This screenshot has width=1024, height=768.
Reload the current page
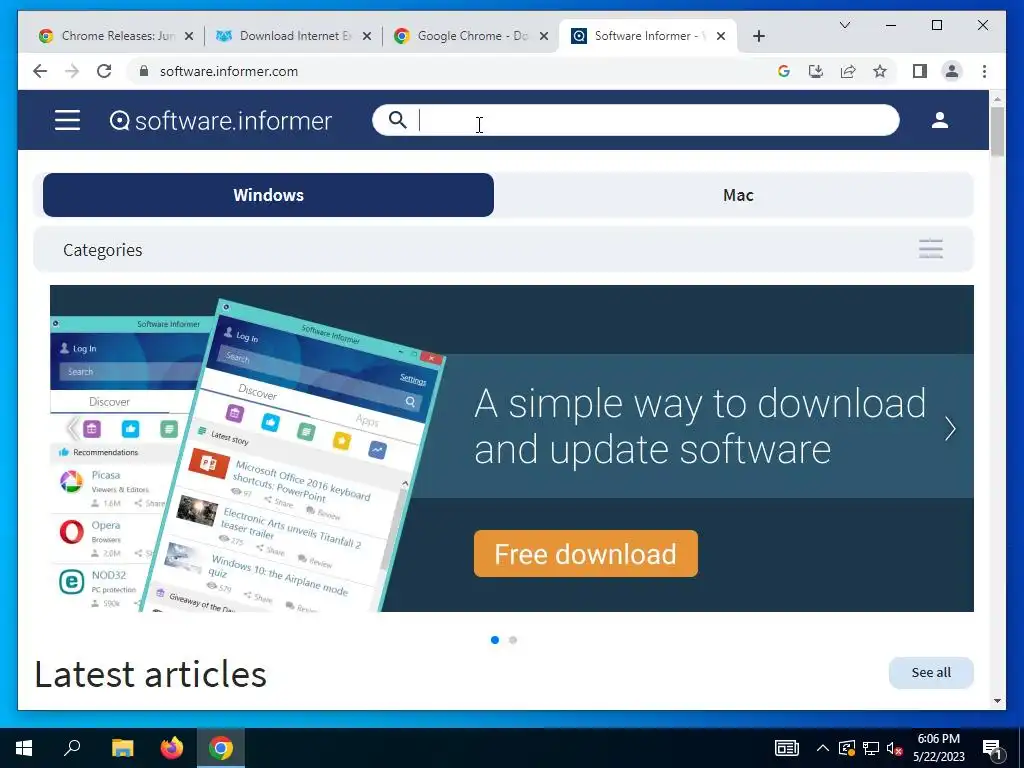tap(104, 71)
